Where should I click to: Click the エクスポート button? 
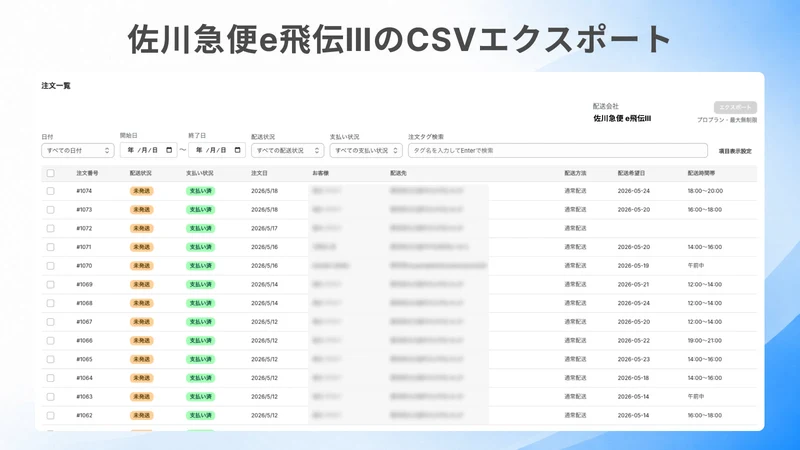pos(735,107)
